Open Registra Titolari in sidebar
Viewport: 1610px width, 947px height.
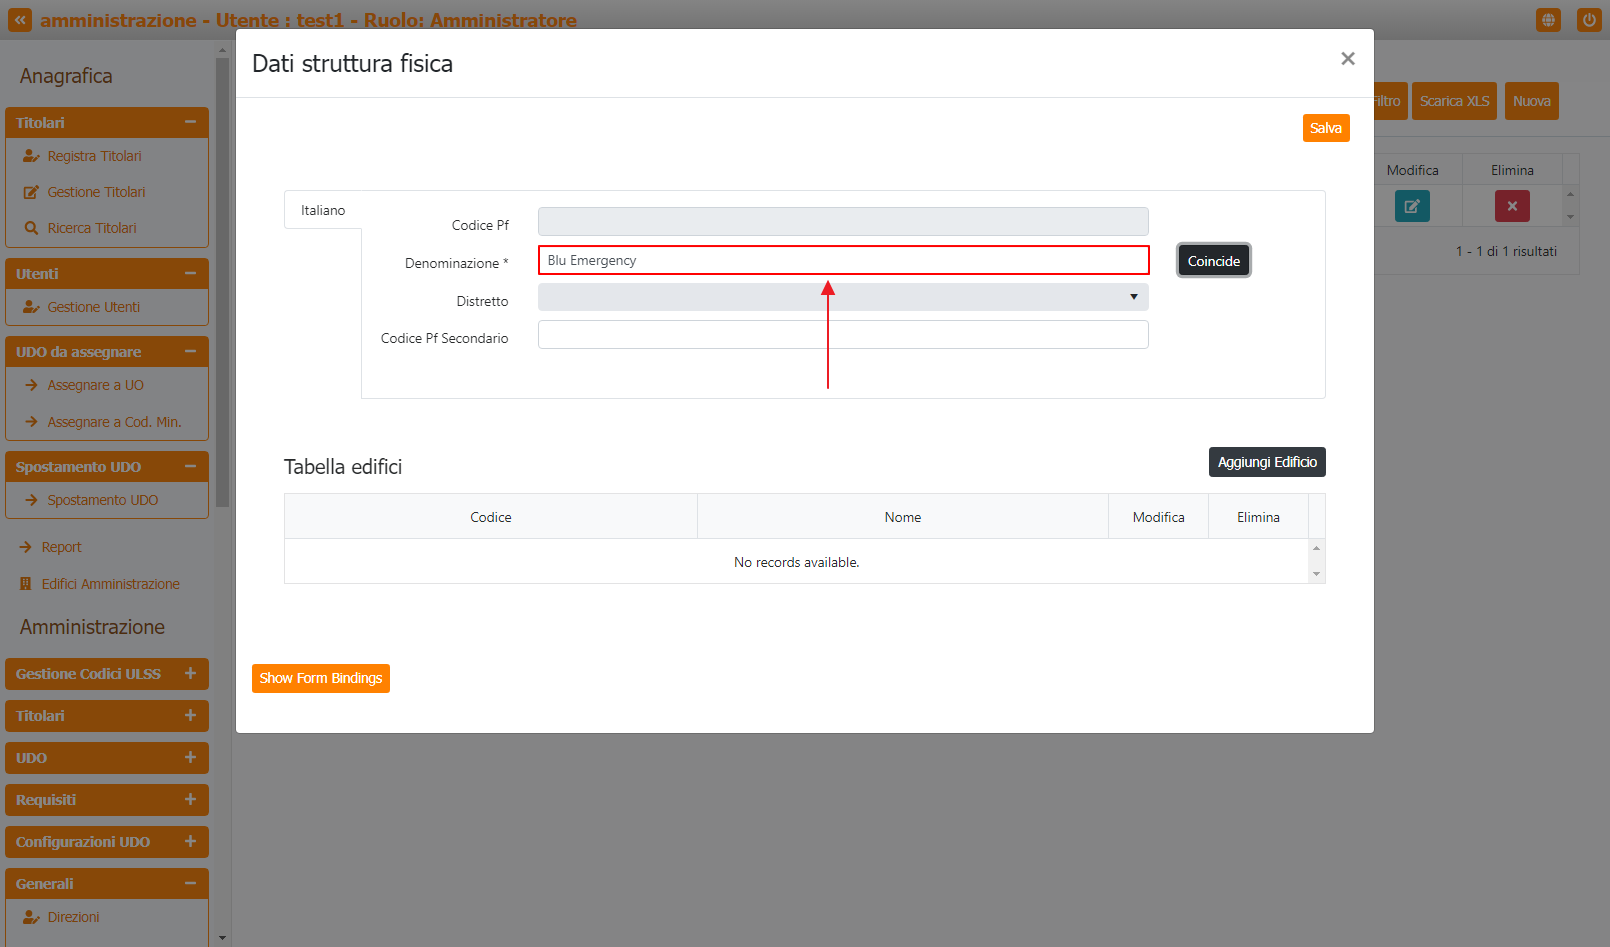pyautogui.click(x=94, y=156)
